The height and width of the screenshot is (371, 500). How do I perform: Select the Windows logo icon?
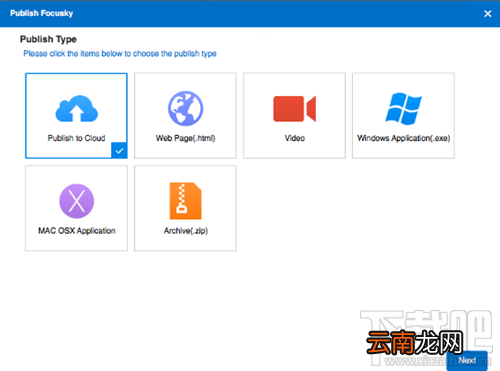[x=403, y=109]
